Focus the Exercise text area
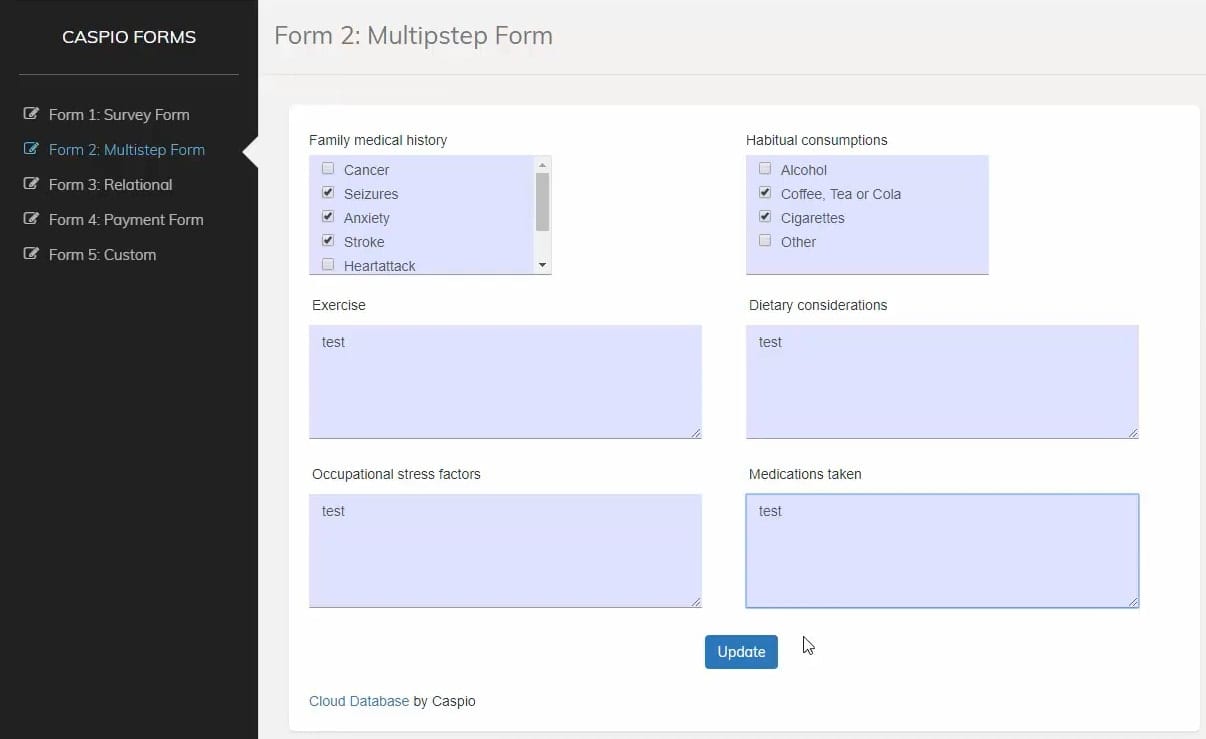The image size is (1206, 739). coord(505,381)
